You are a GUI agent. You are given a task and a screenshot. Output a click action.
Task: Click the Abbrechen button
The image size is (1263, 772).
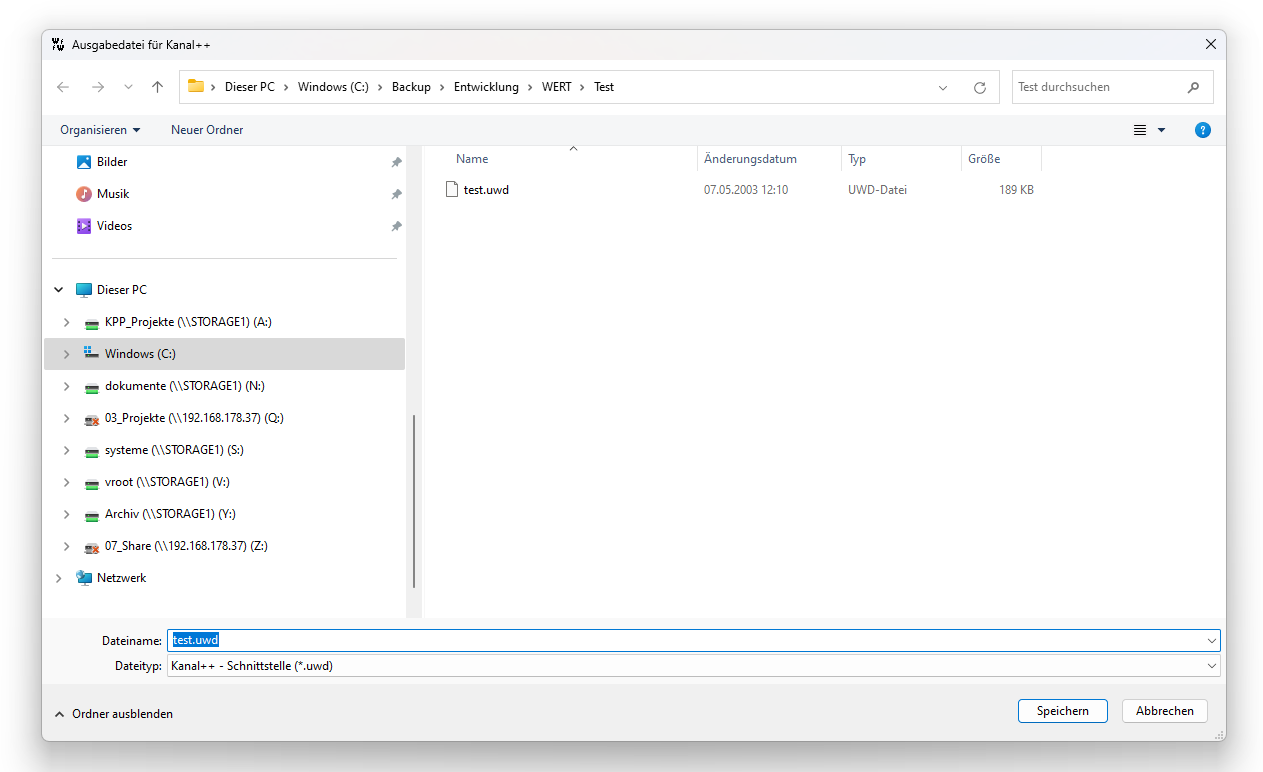point(1164,711)
